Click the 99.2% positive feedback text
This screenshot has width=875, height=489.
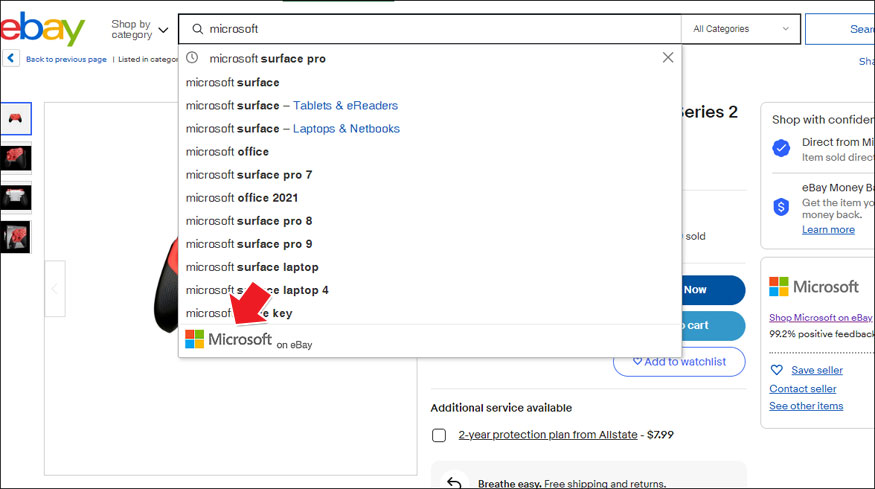pos(821,334)
